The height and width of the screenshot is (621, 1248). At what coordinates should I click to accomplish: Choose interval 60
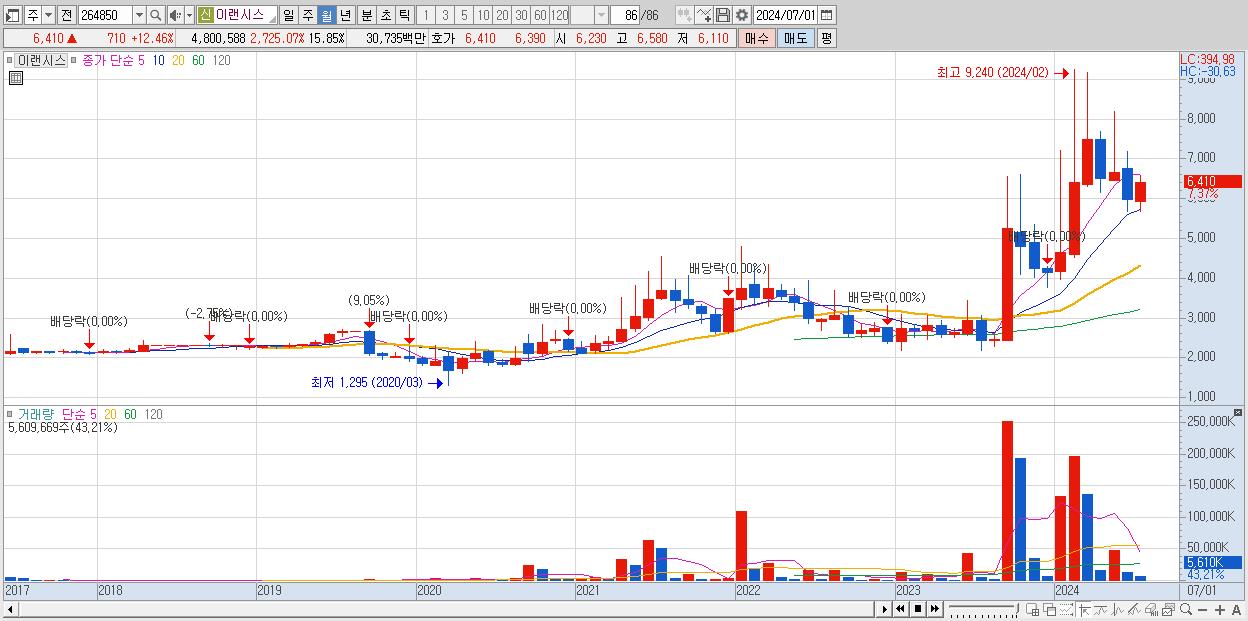tap(540, 15)
